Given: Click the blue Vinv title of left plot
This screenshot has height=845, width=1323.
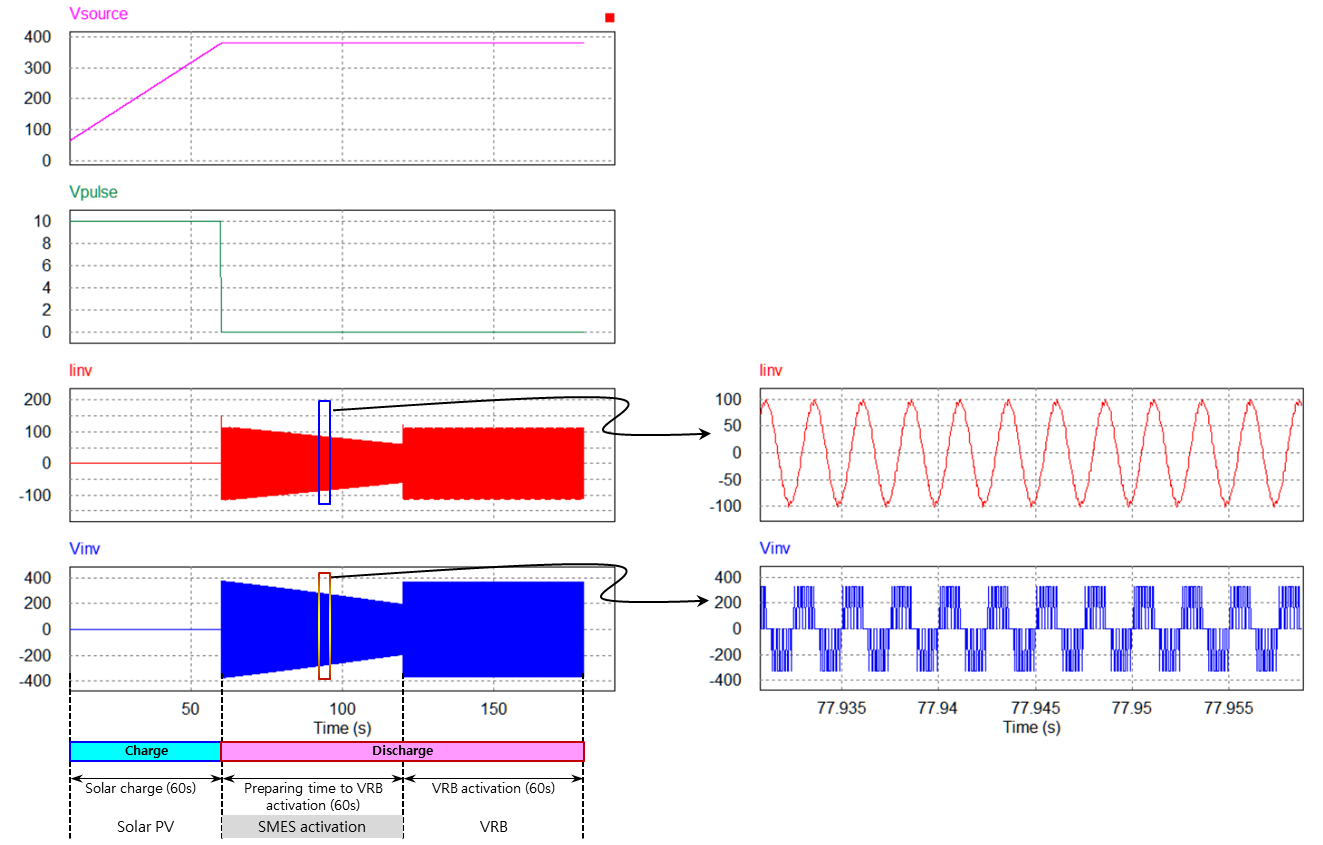Looking at the screenshot, I should point(84,548).
